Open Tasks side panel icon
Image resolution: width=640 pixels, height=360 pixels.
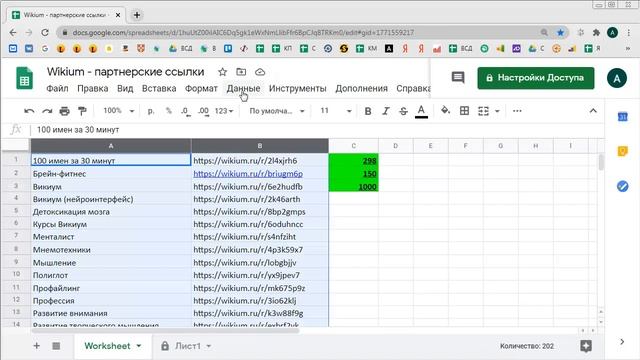point(622,186)
